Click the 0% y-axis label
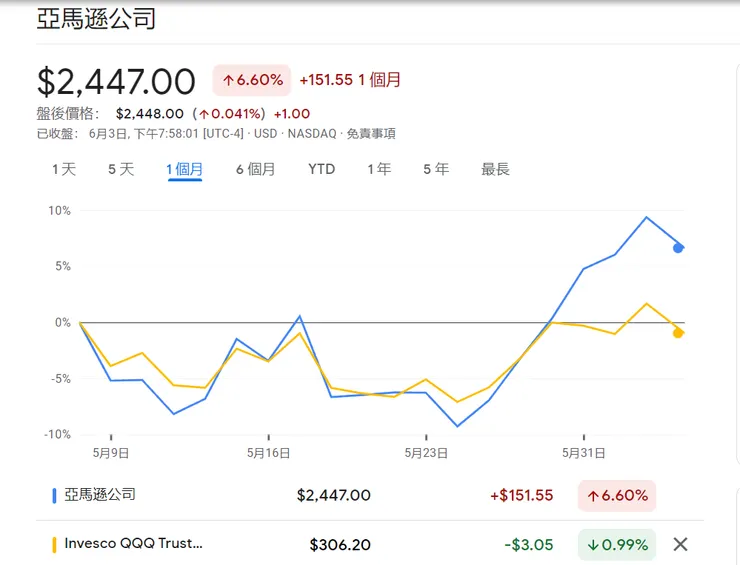The image size is (740, 565). [x=63, y=322]
